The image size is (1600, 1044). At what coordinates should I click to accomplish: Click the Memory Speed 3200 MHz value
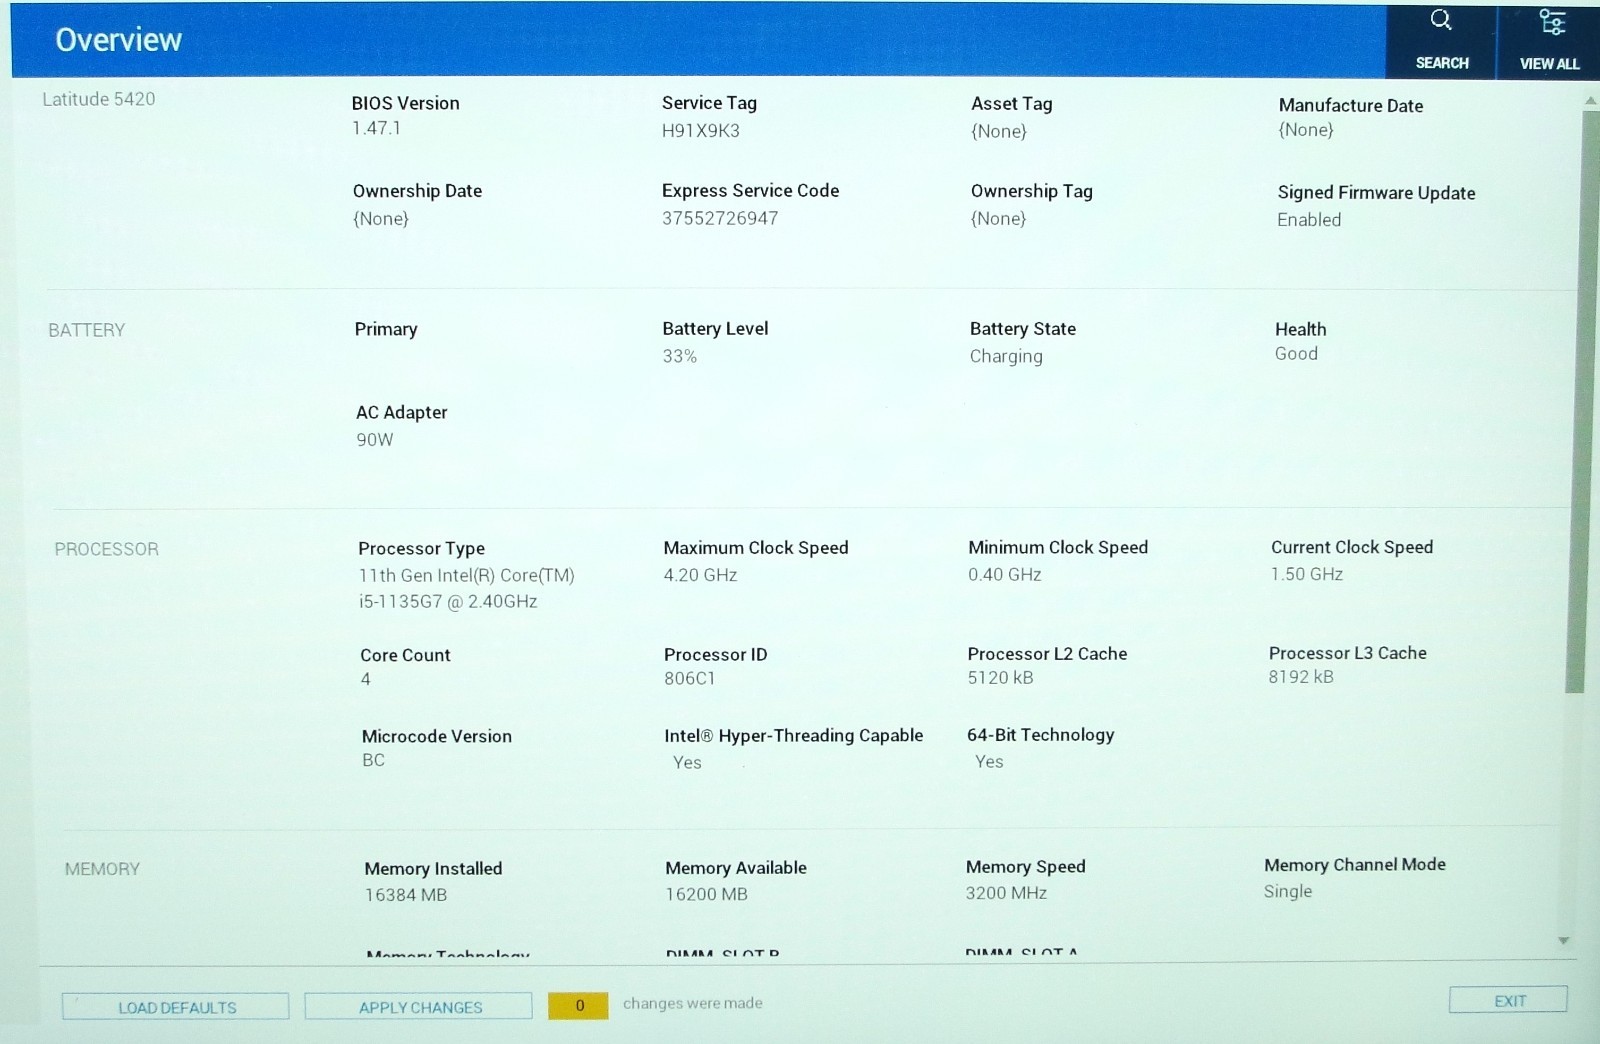click(1006, 893)
